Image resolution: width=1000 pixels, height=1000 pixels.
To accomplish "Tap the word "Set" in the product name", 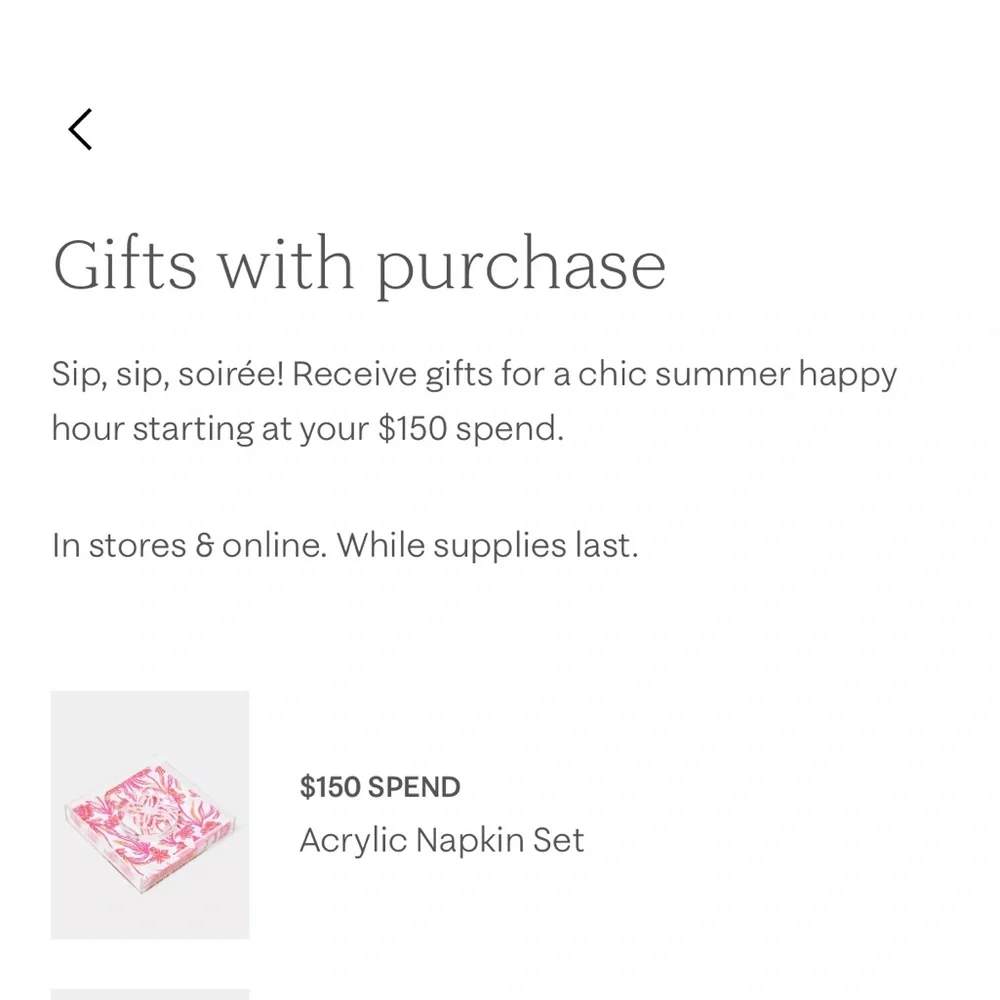I will [x=559, y=840].
